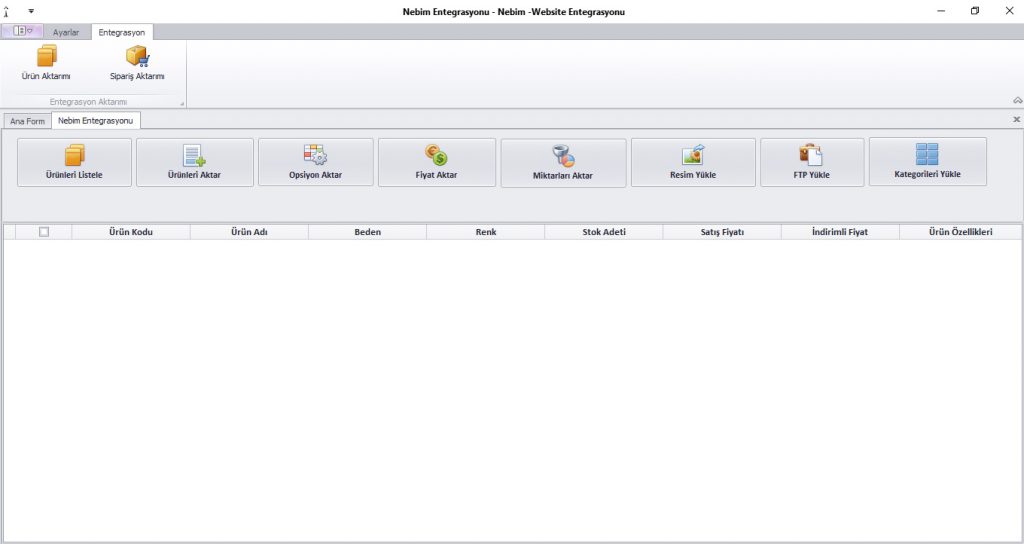Click the Ürün Özellikleri column header
Image resolution: width=1024 pixels, height=544 pixels.
tap(961, 232)
